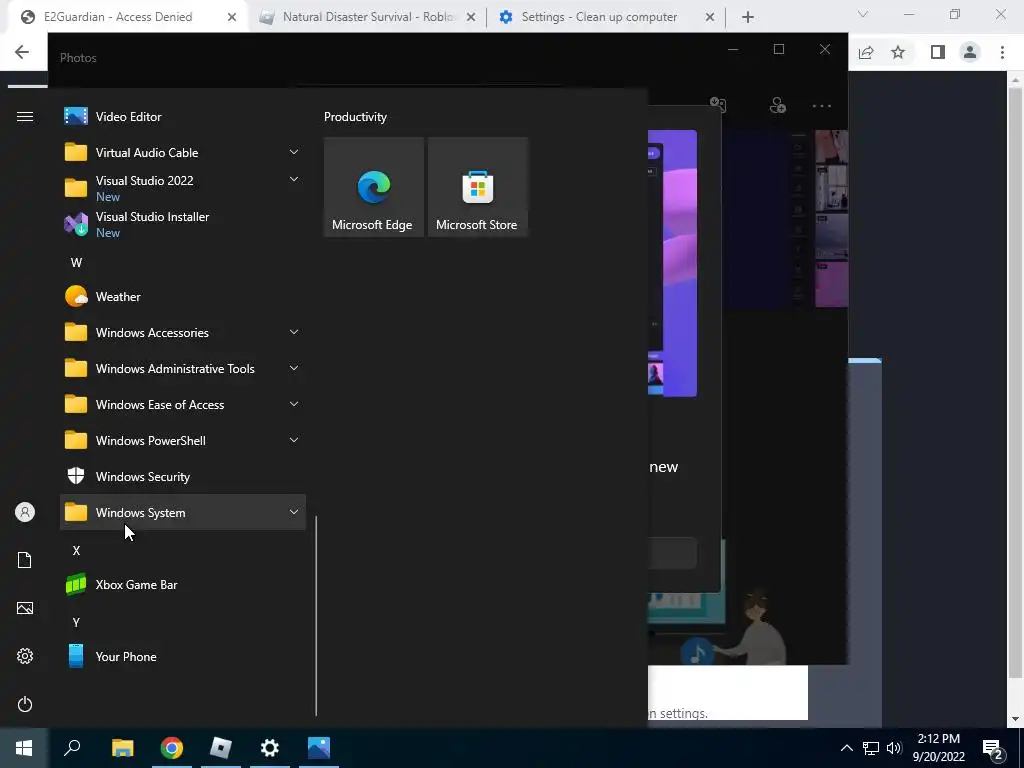Expand the Windows Accessories folder
This screenshot has height=768, width=1024.
183,332
